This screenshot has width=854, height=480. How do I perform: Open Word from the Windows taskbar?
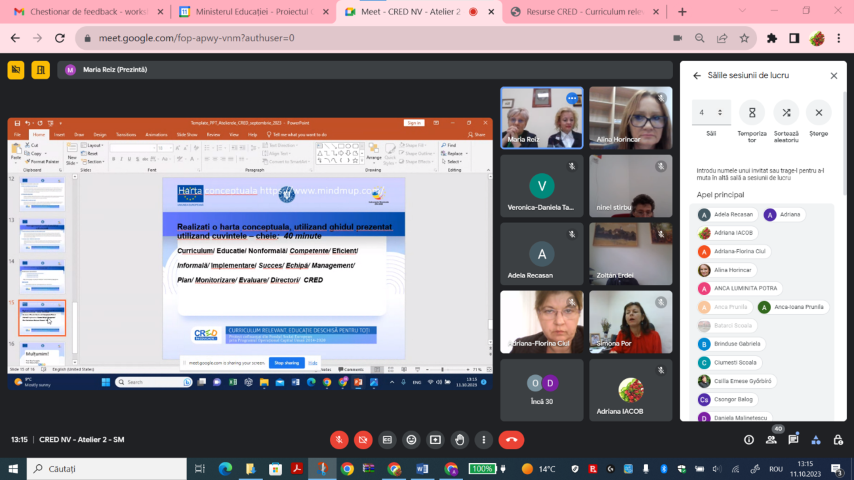coord(421,469)
